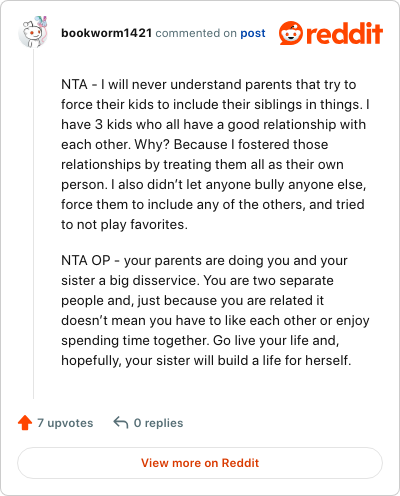This screenshot has width=400, height=496.
Task: Click the "NTA - I will never understand" line
Action: pyautogui.click(x=209, y=84)
